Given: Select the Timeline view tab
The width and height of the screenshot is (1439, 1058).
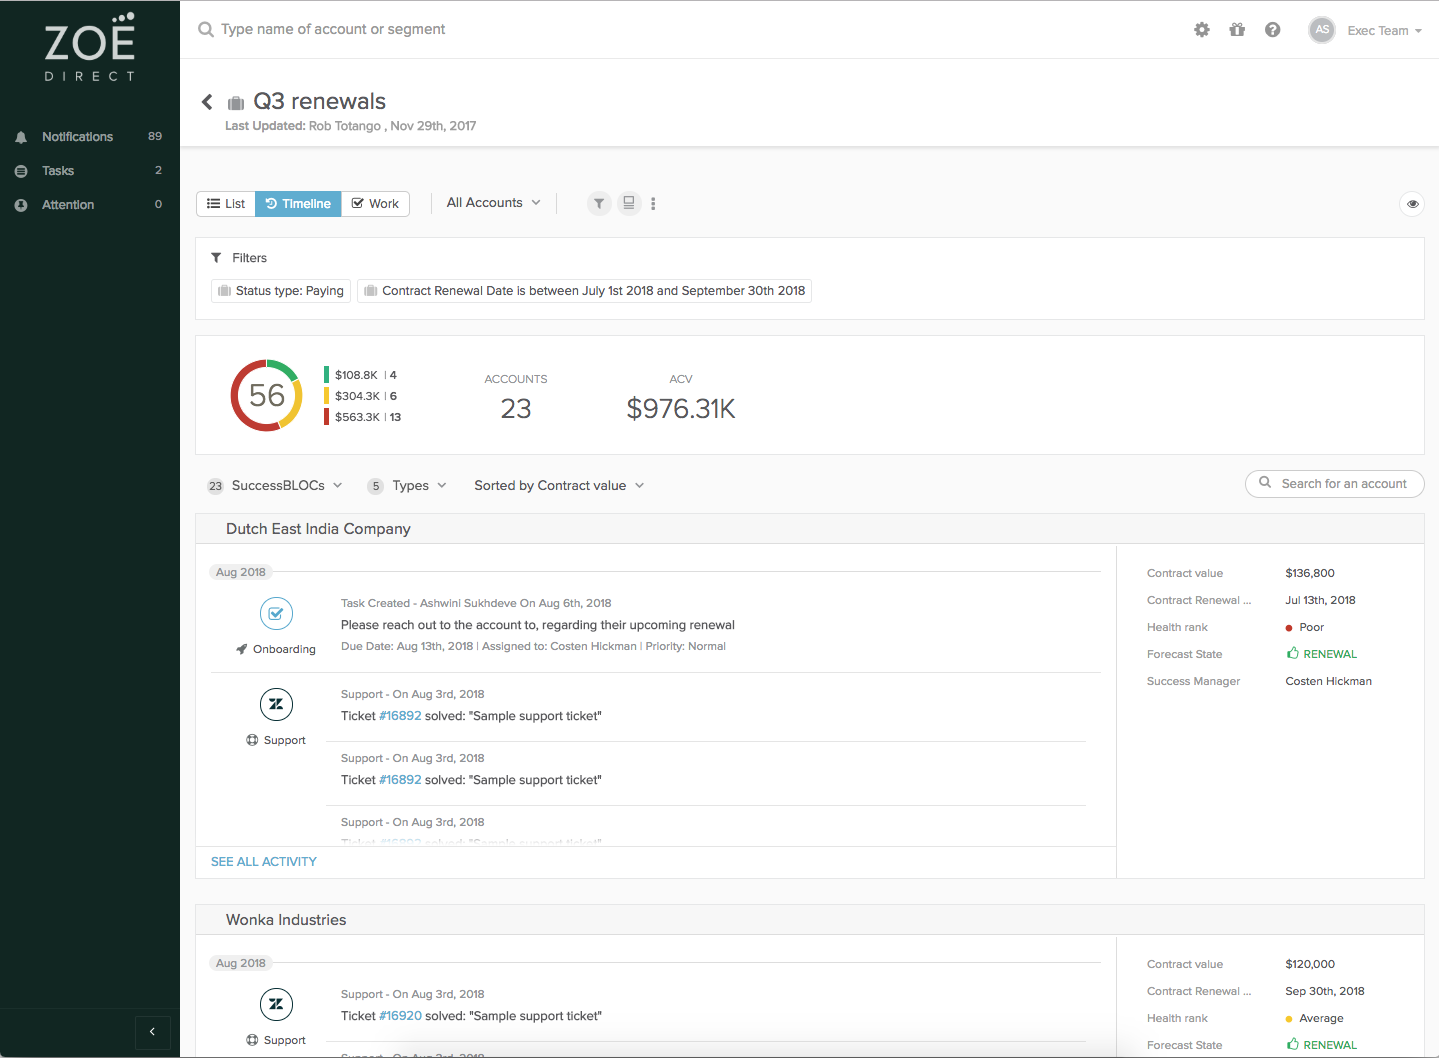Looking at the screenshot, I should point(298,204).
